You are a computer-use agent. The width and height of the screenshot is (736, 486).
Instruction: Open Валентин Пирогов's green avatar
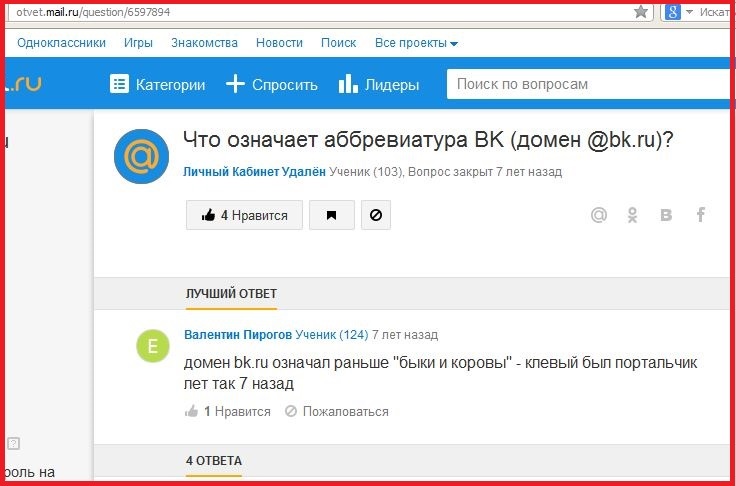[153, 346]
